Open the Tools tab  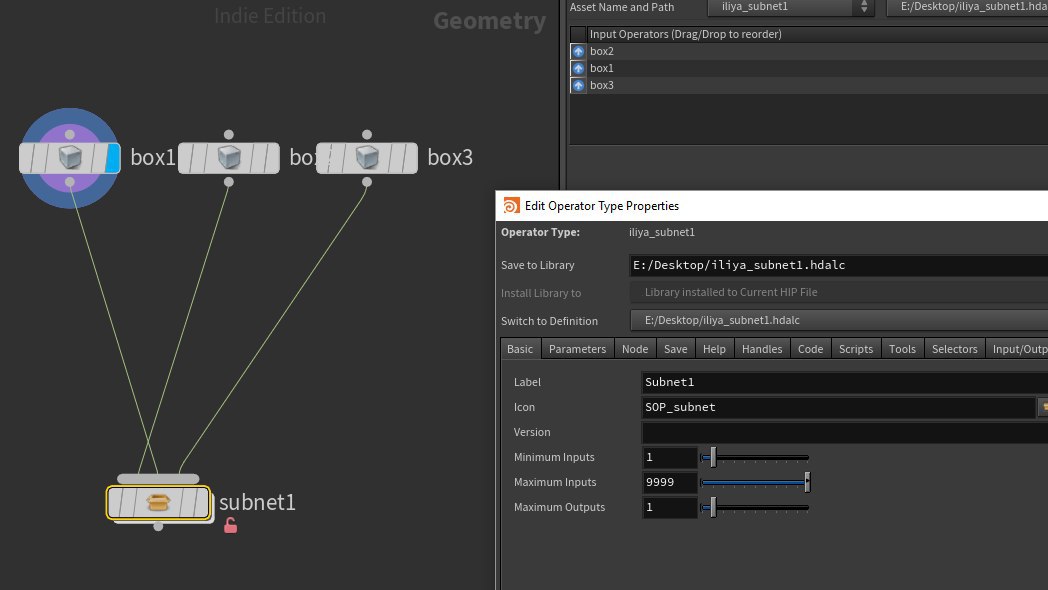(902, 349)
